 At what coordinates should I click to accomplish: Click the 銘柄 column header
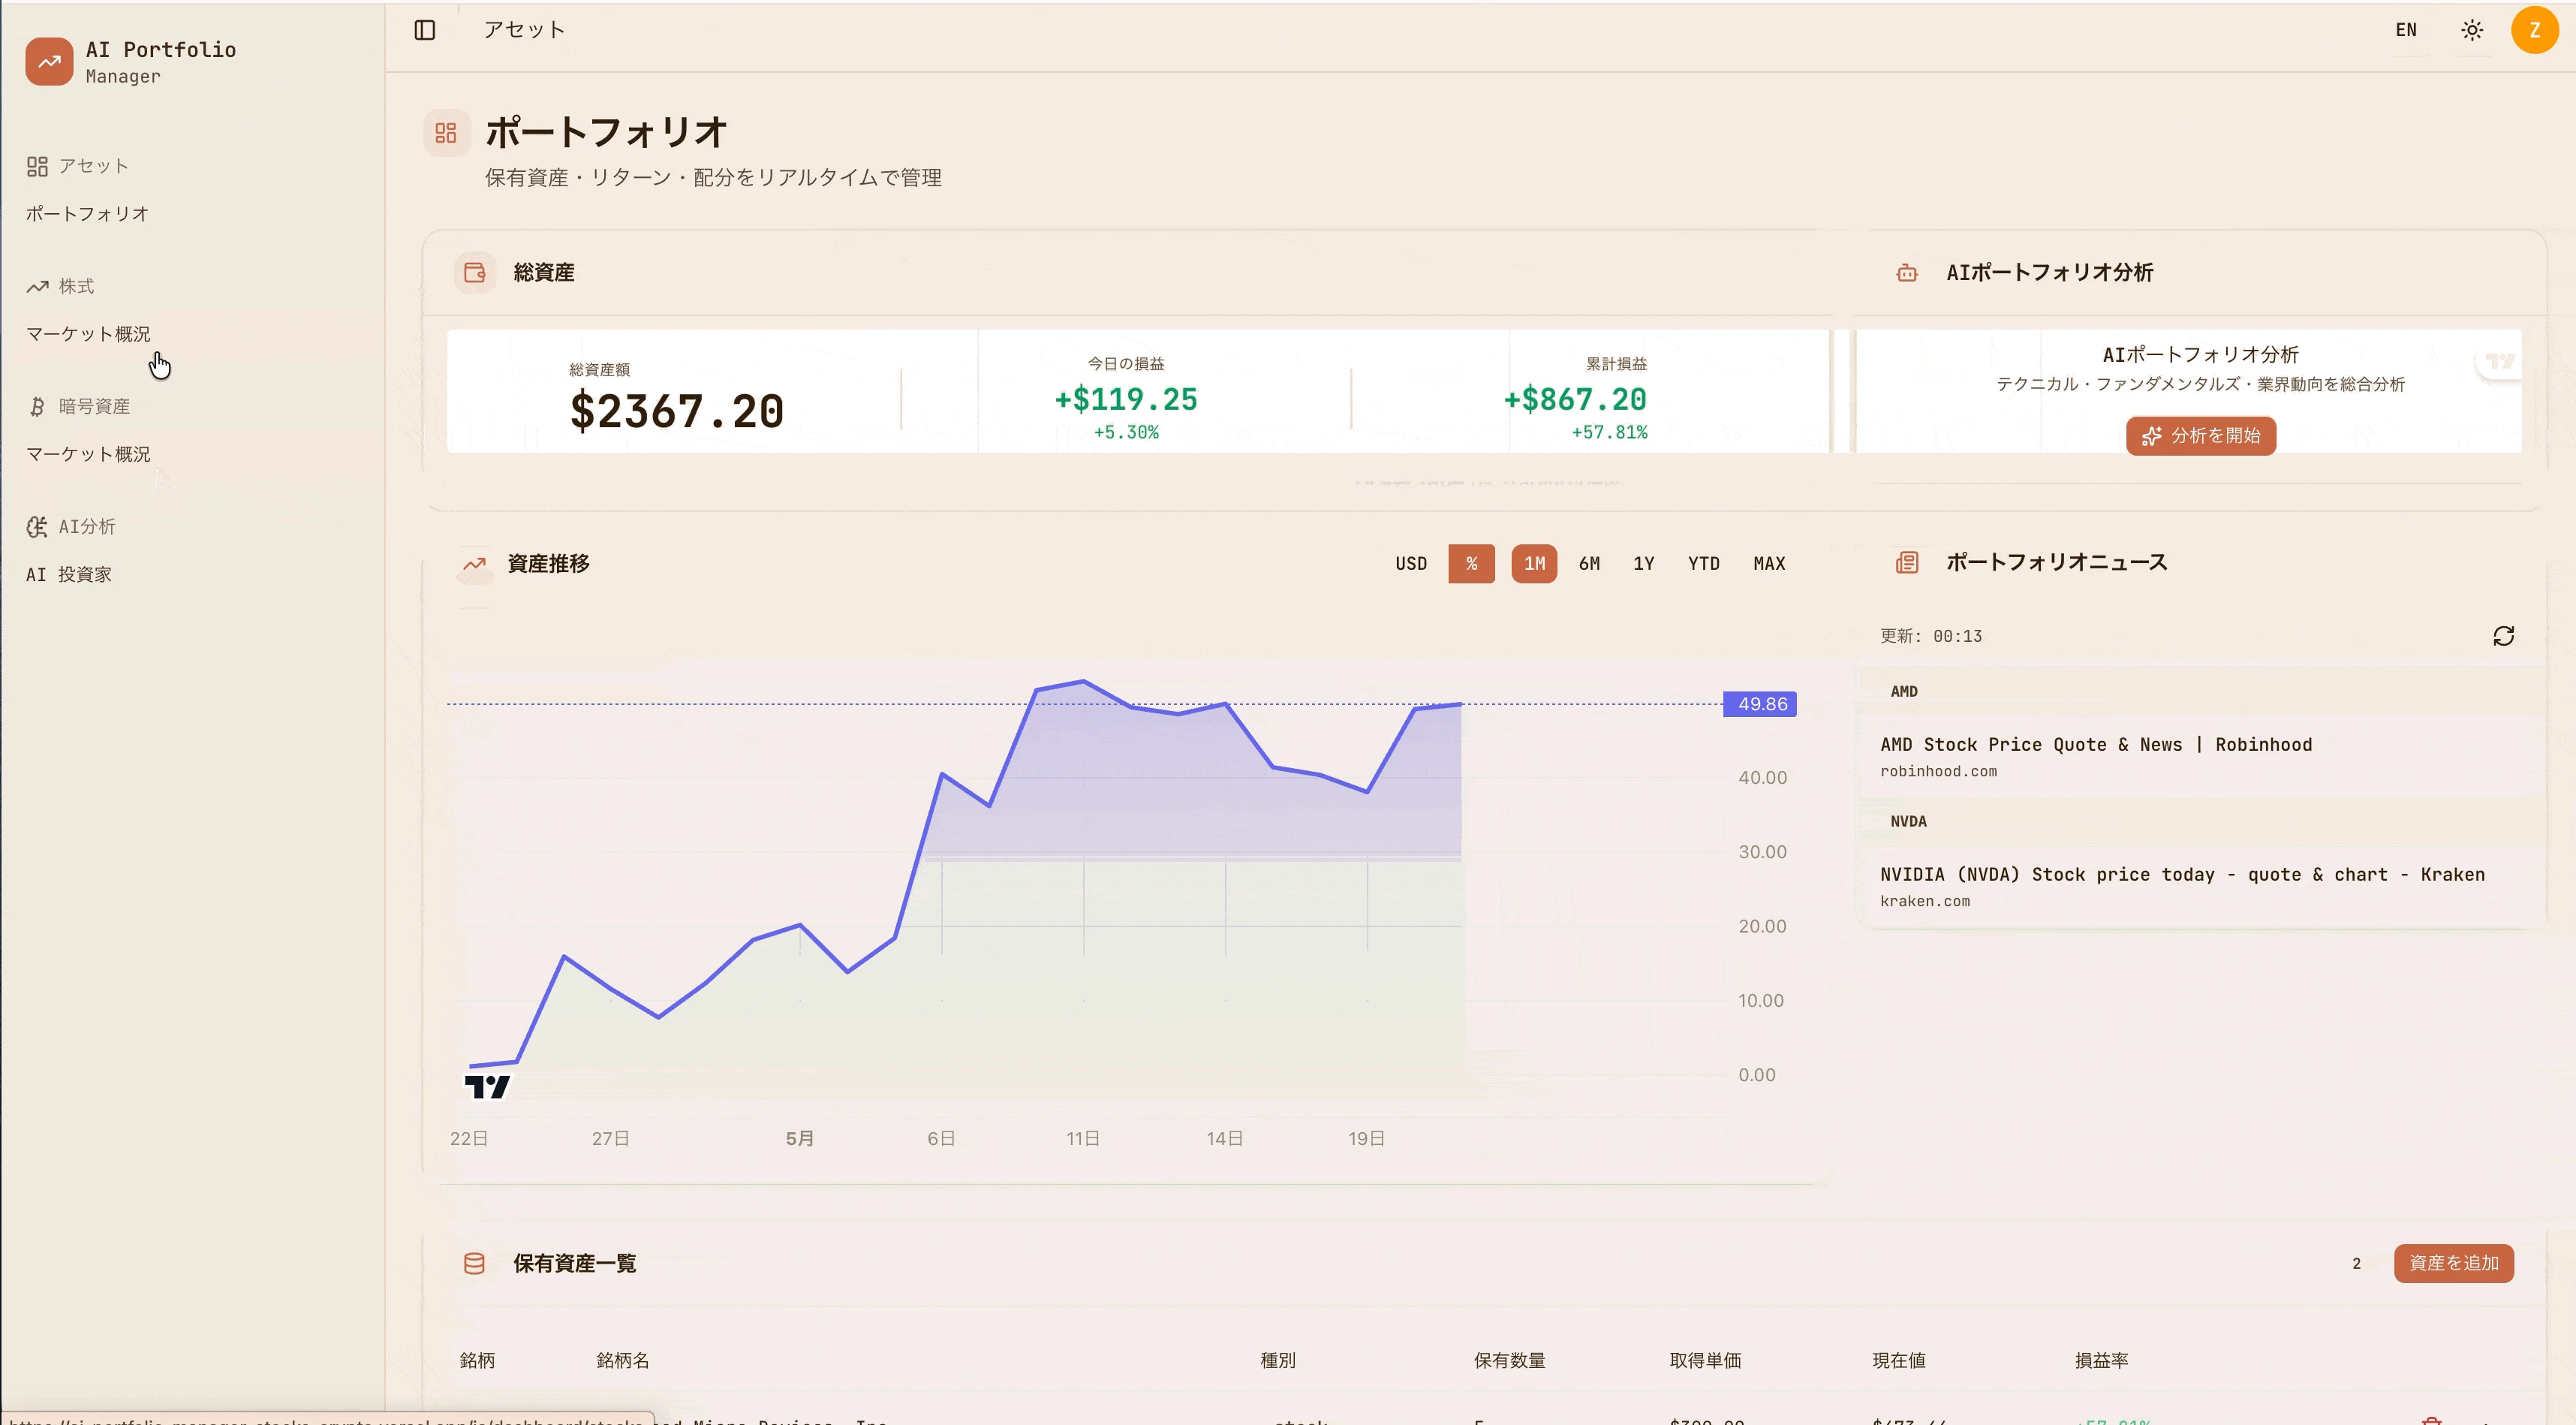tap(477, 1360)
